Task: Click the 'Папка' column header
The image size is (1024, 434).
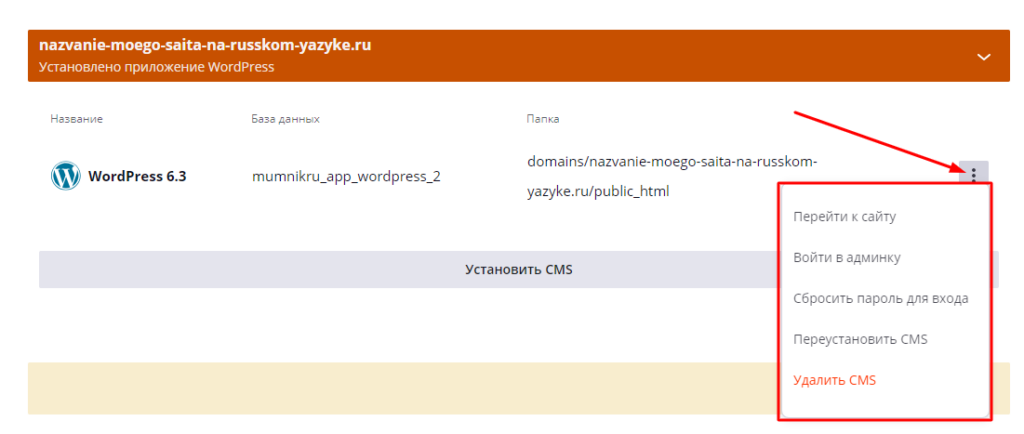Action: (543, 119)
